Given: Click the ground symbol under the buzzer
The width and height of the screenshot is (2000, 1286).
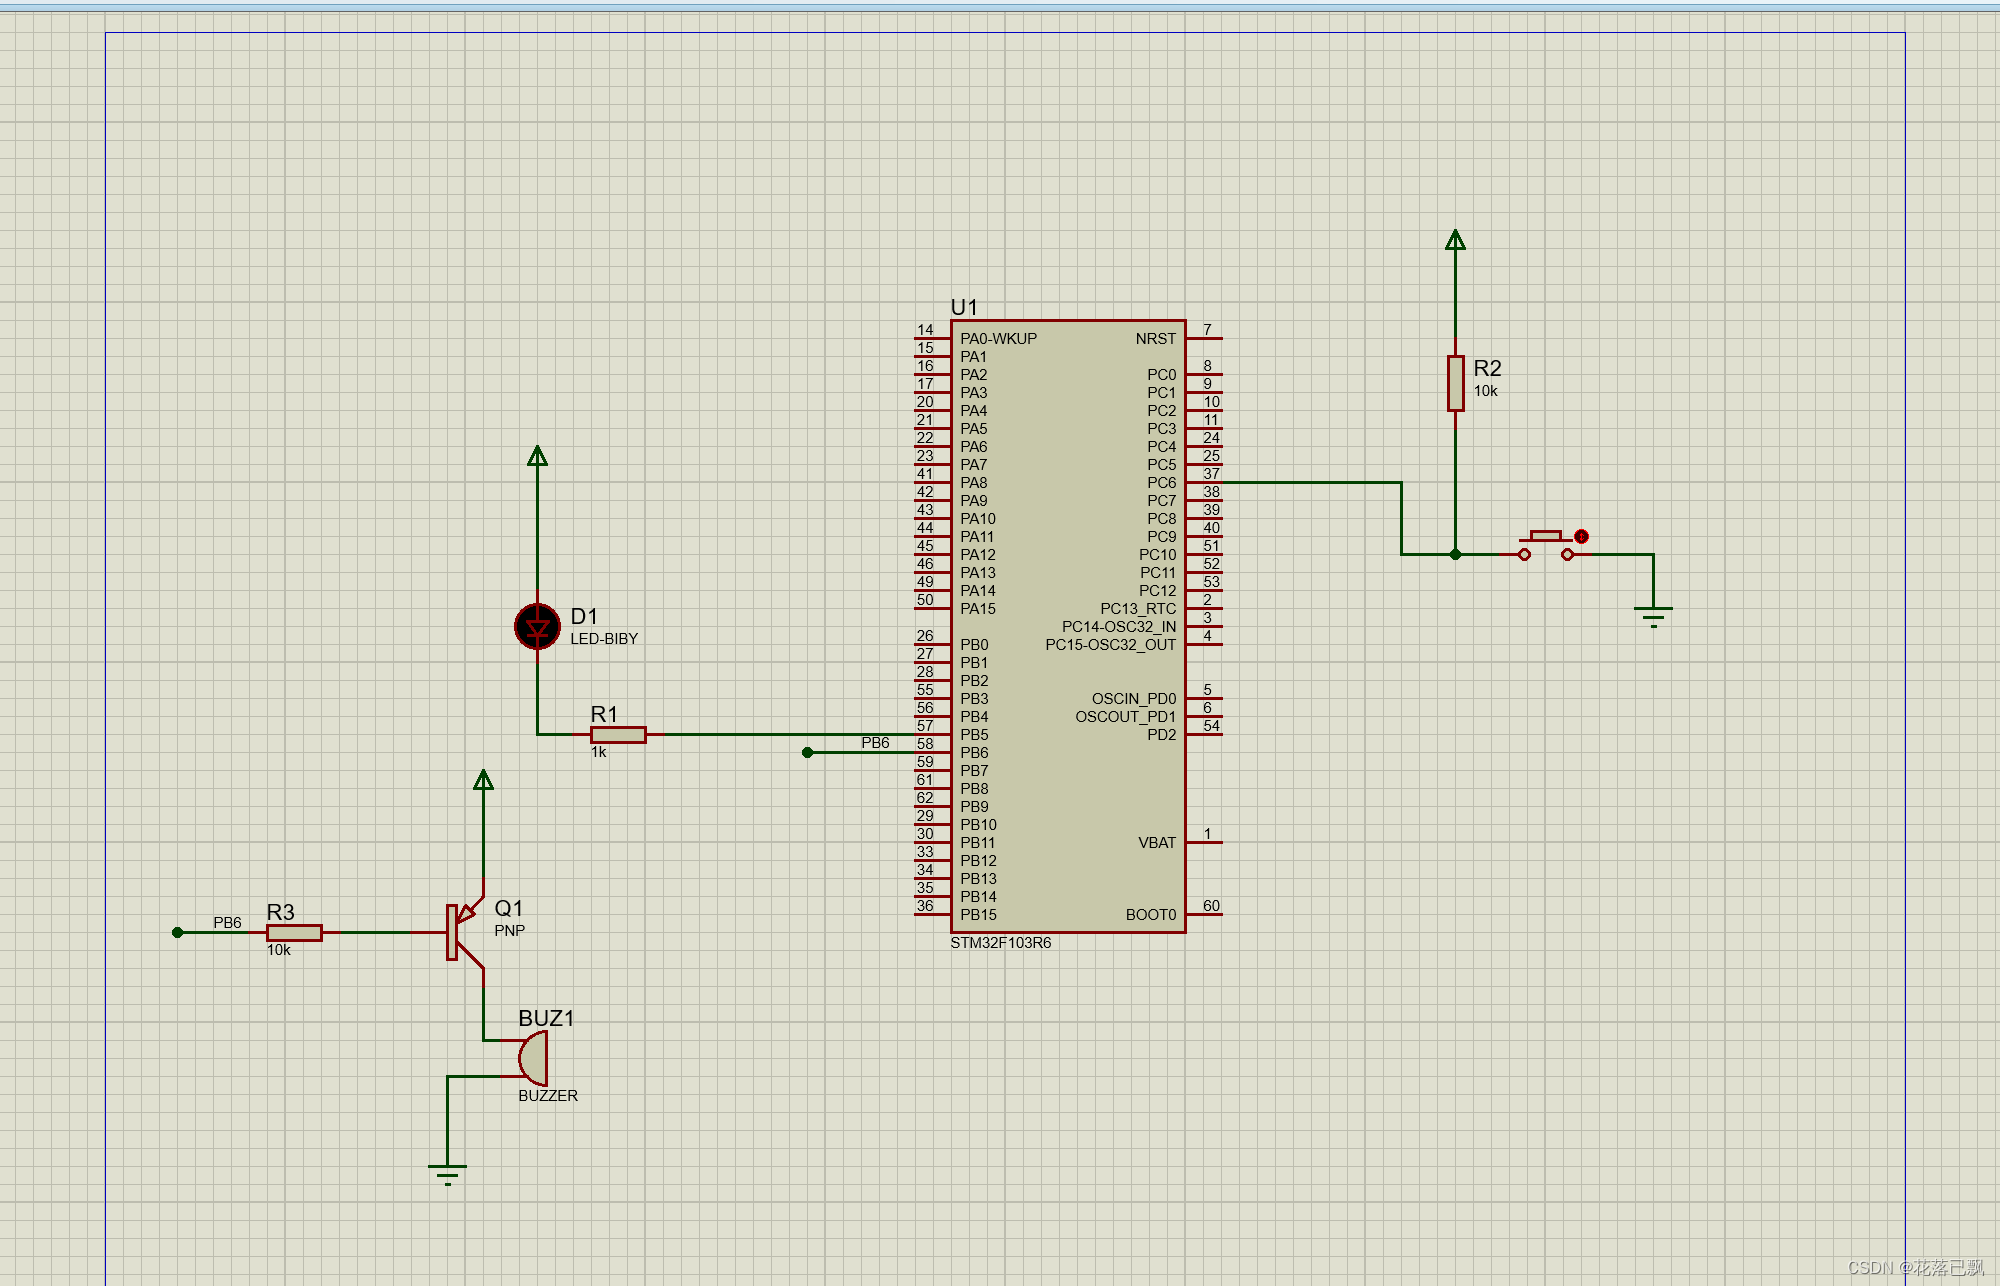Looking at the screenshot, I should pyautogui.click(x=447, y=1171).
